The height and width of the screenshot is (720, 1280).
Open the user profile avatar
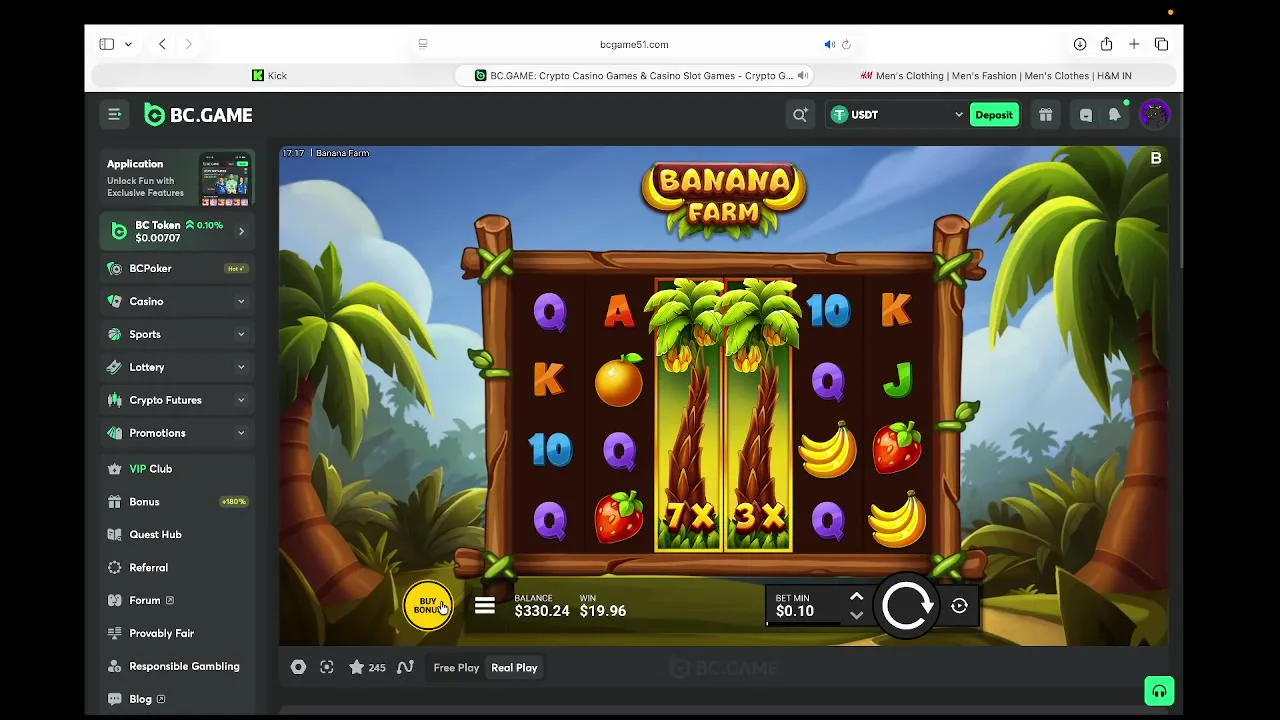pos(1154,114)
